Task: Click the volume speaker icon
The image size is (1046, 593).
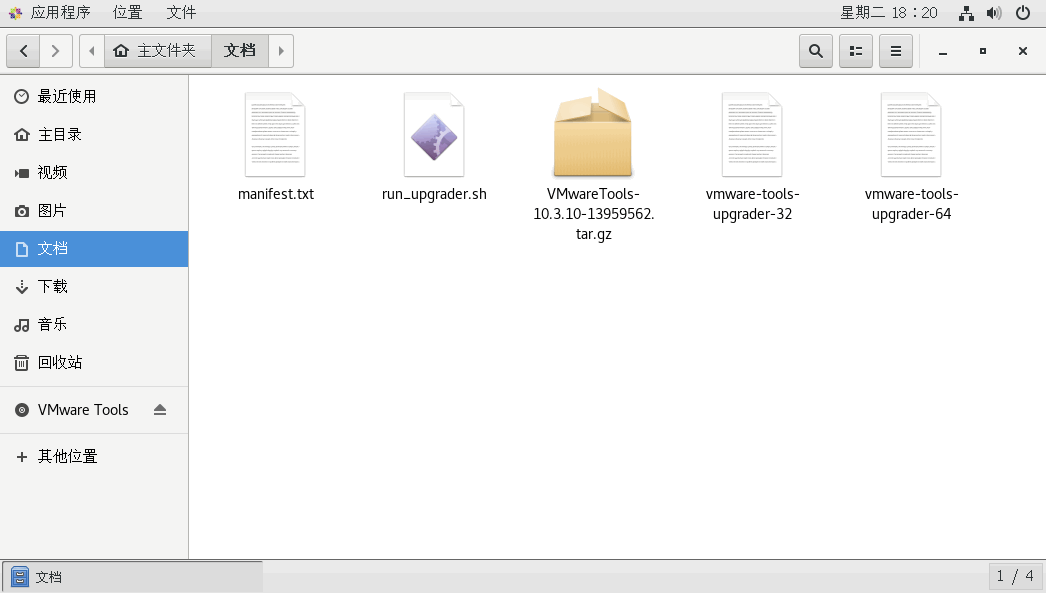Action: 994,13
